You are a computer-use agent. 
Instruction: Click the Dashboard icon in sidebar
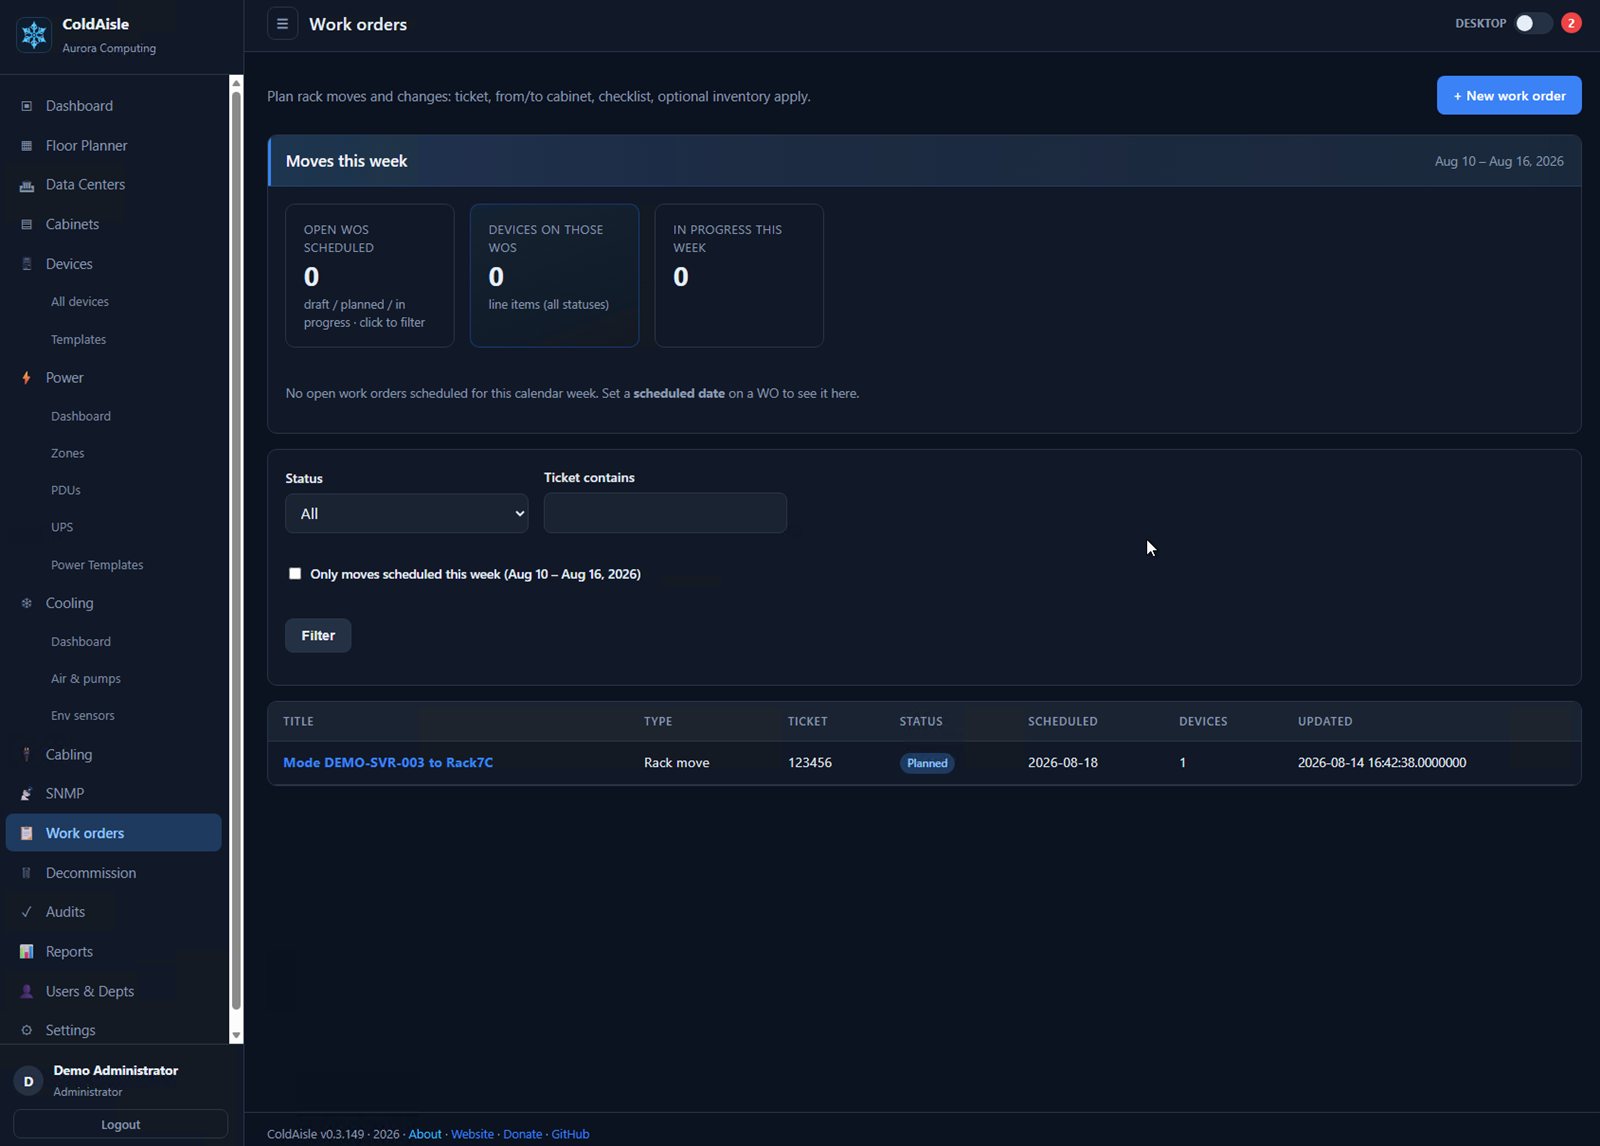pyautogui.click(x=27, y=106)
